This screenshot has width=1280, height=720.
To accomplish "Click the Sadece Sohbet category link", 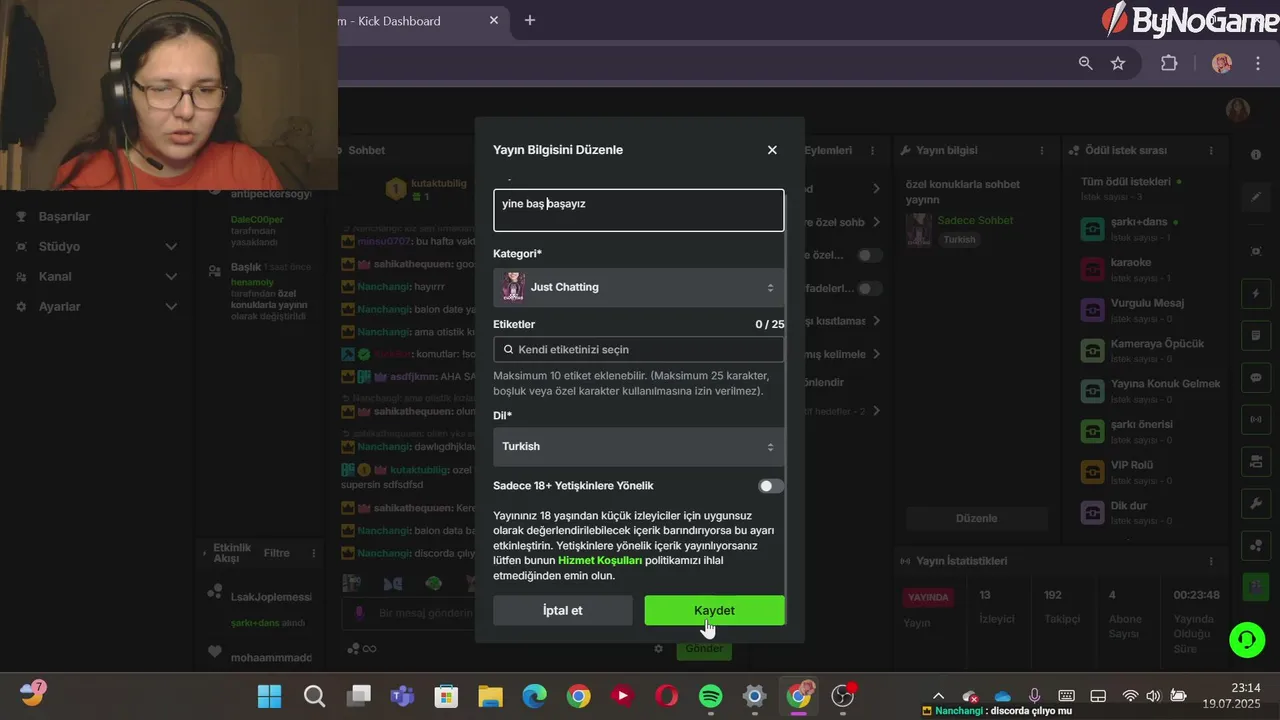I will (975, 220).
